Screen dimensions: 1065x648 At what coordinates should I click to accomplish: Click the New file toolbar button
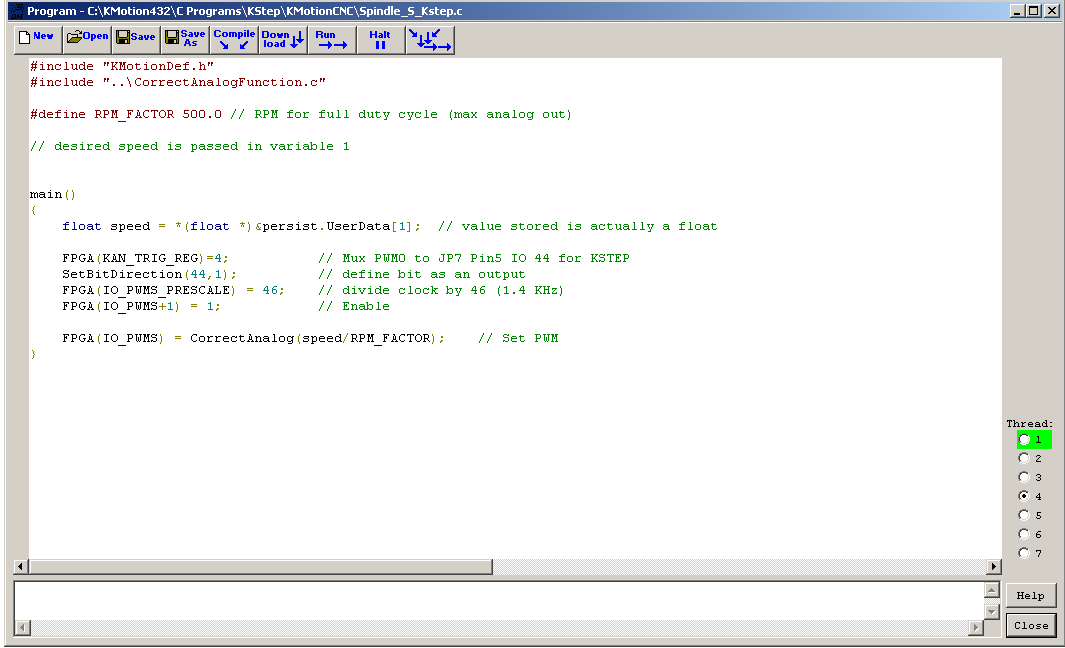38,39
